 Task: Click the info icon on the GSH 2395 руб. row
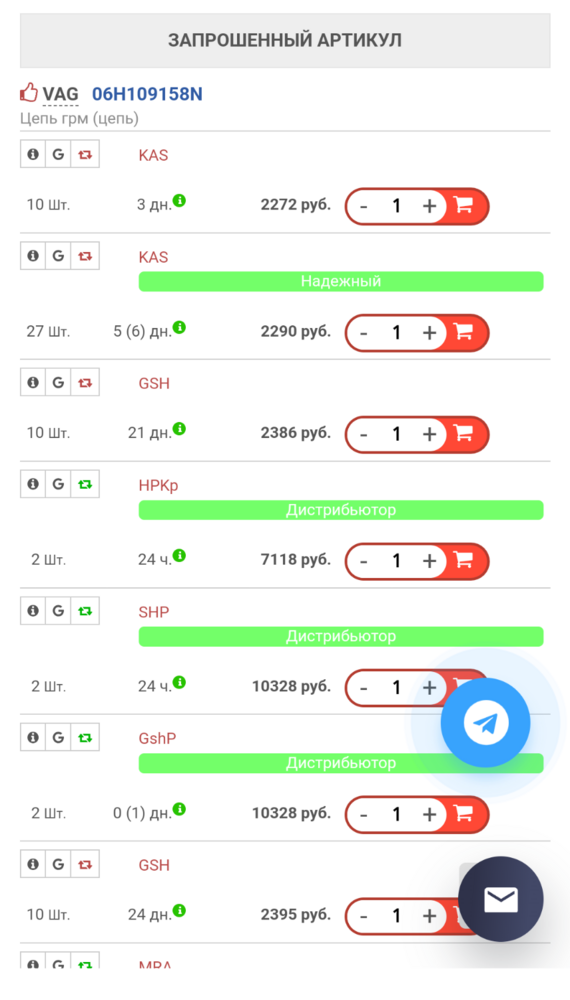coord(33,864)
